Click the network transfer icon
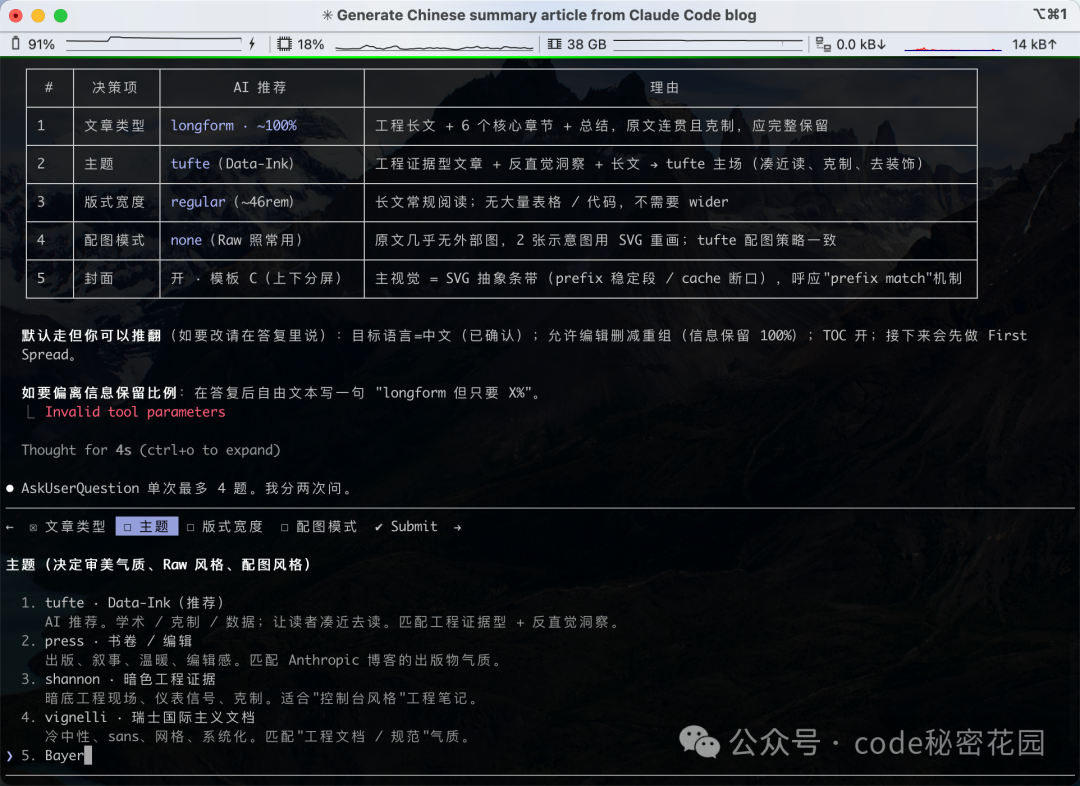Image resolution: width=1080 pixels, height=786 pixels. 823,44
